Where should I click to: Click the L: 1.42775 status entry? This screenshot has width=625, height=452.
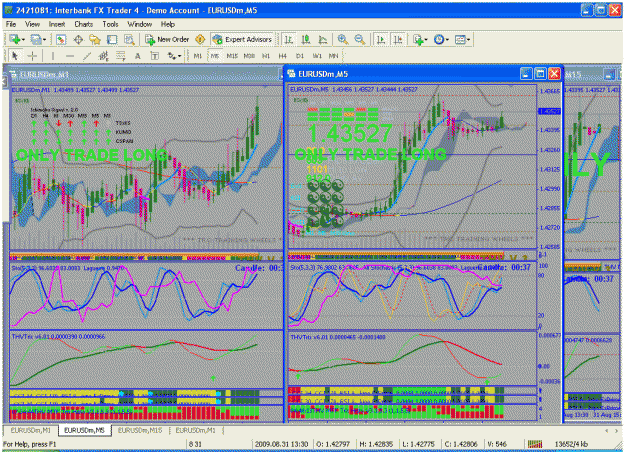coord(419,444)
